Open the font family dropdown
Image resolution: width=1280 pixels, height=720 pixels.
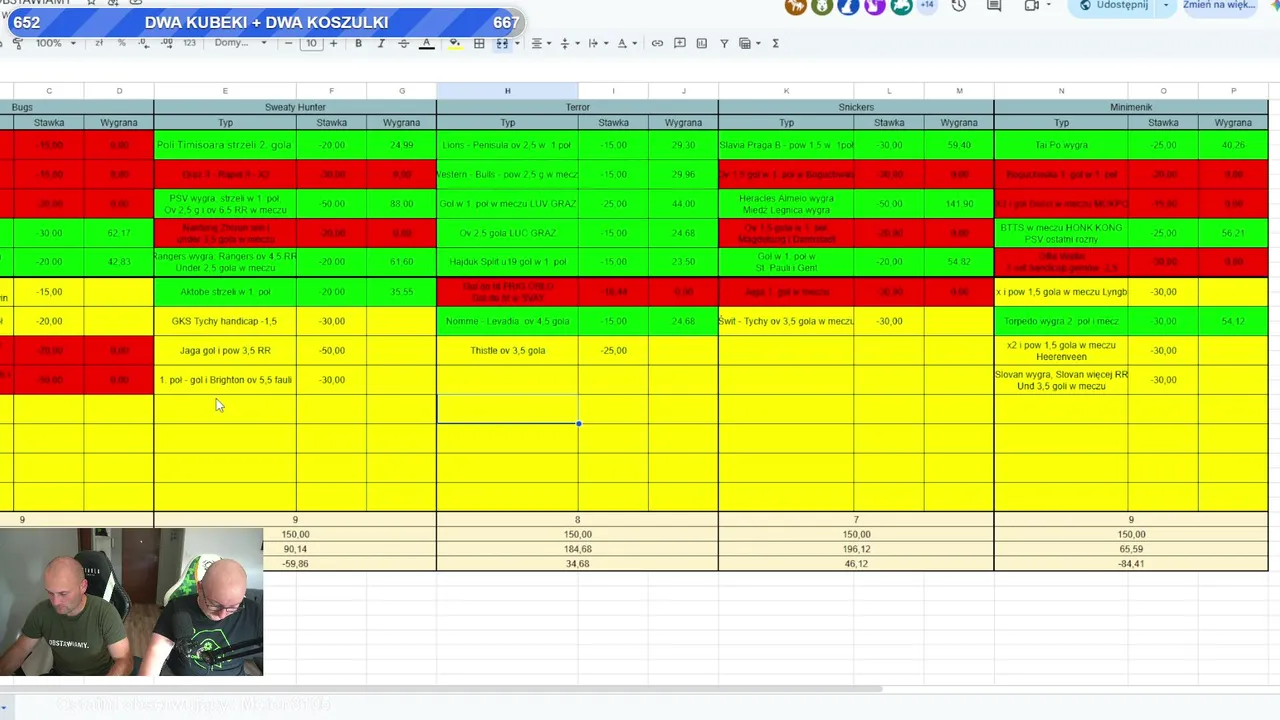(x=241, y=44)
